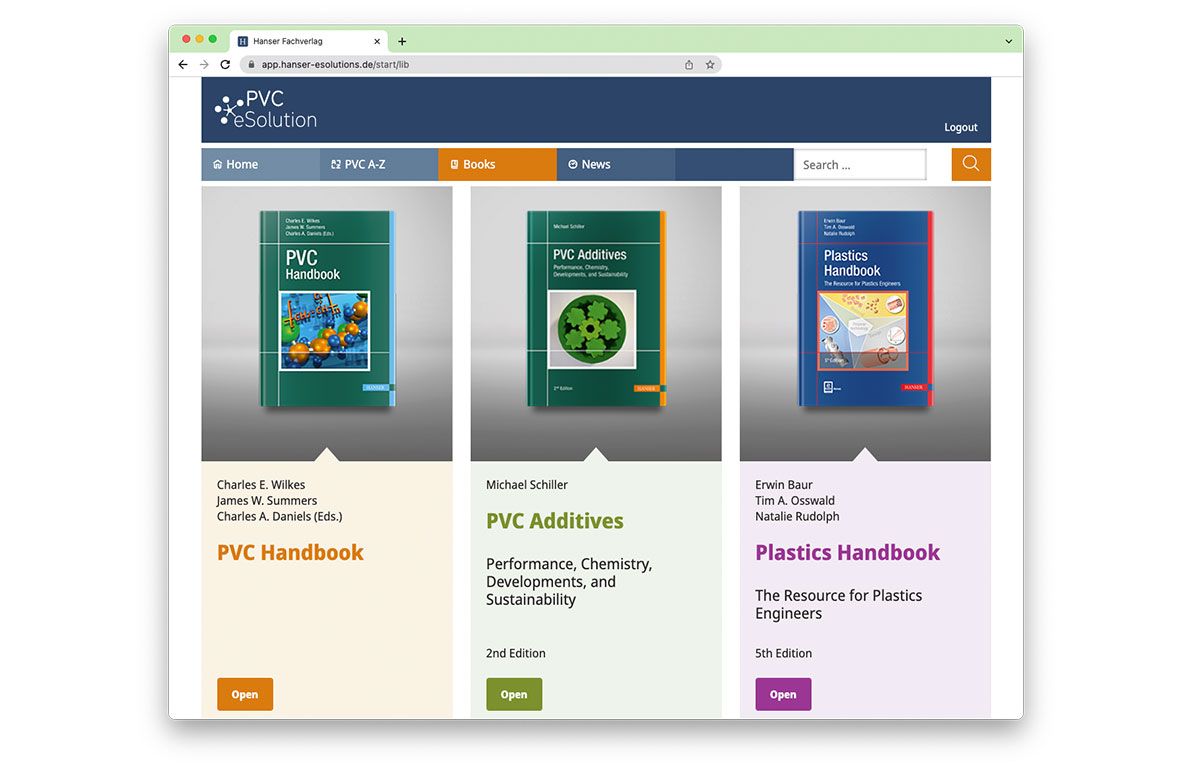1192x768 pixels.
Task: Click author Charles A. Daniels (Eds.)
Action: point(280,516)
